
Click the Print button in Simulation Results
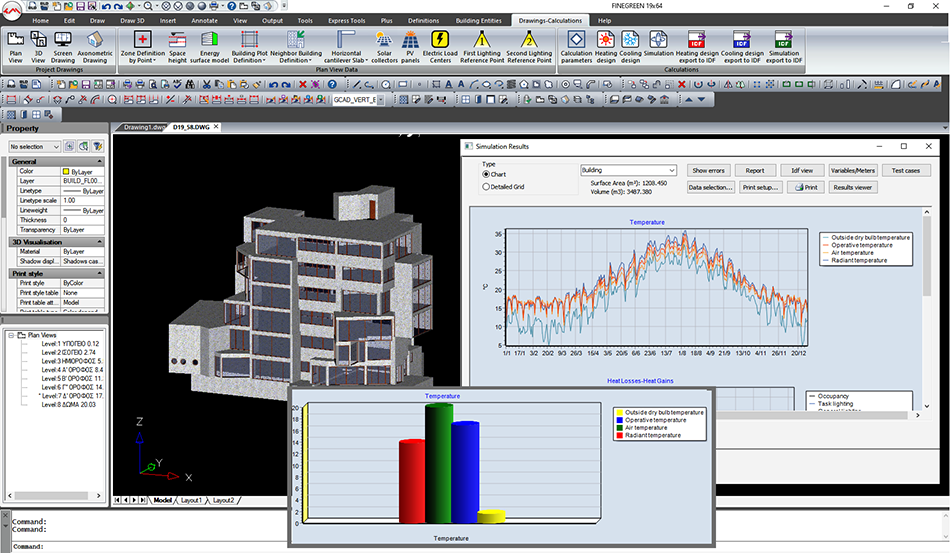coord(806,188)
